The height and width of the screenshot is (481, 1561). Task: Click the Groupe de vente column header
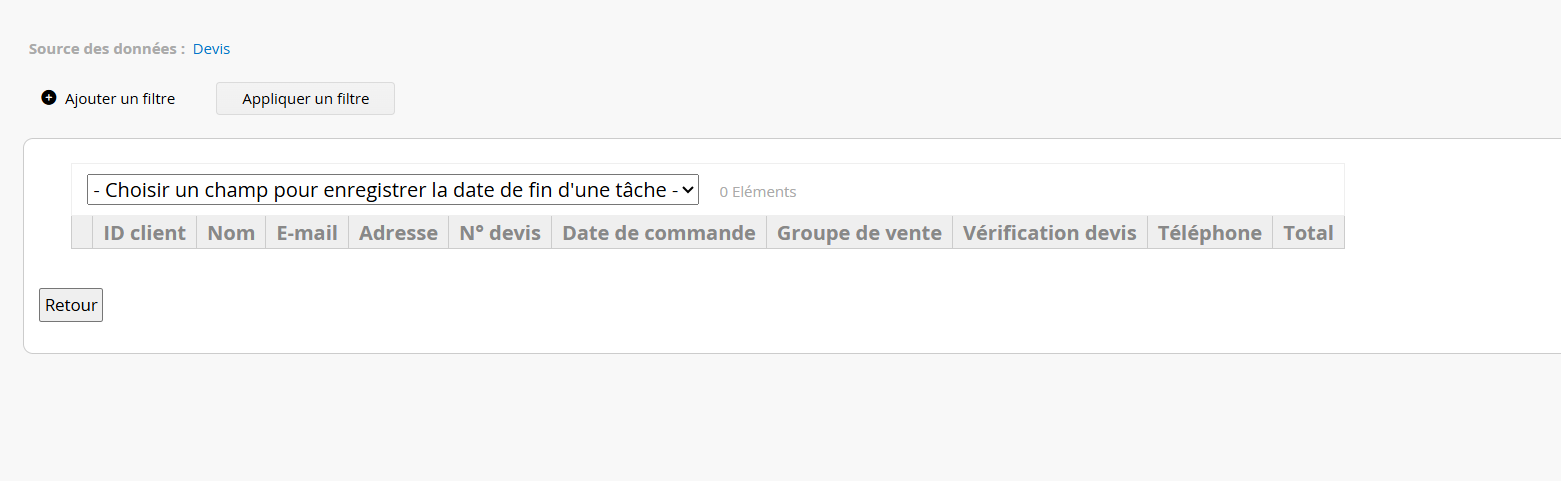859,233
